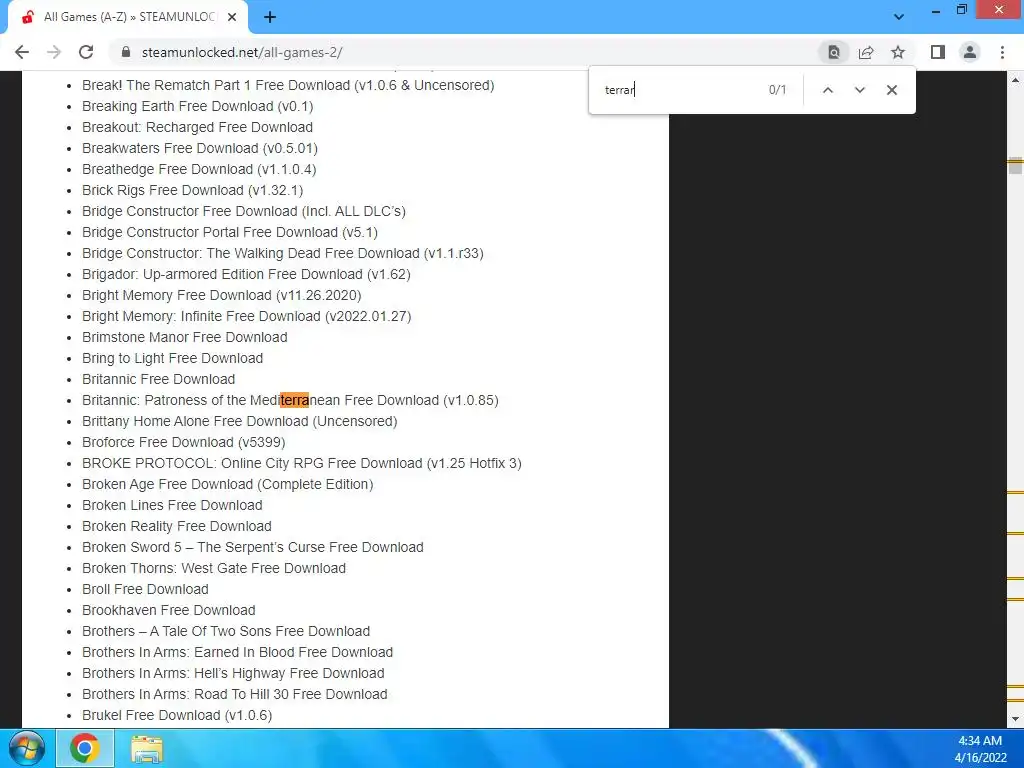Open Bright Memory Free Download (v11.26.2020) link

pos(221,295)
